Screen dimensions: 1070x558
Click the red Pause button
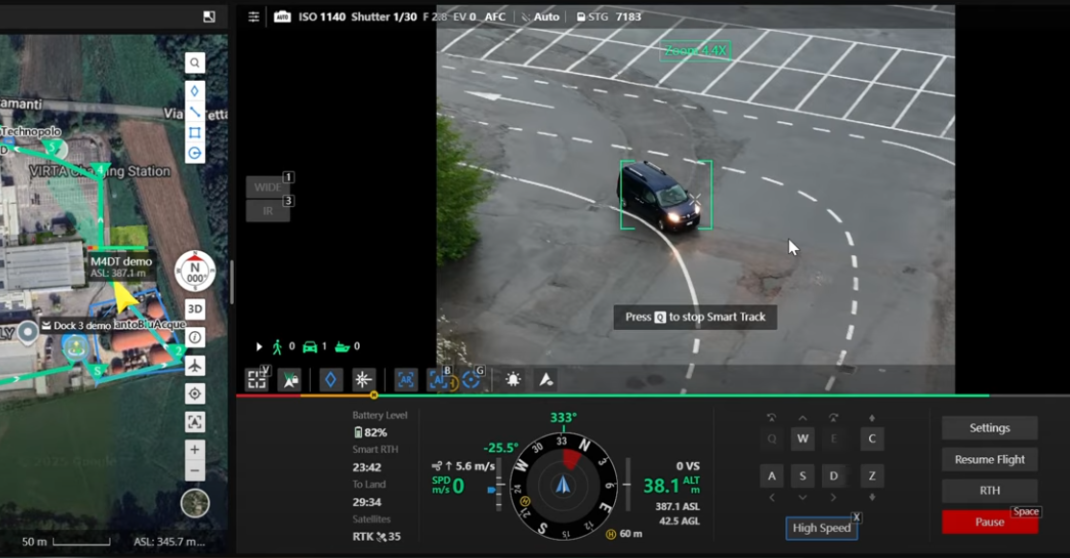coord(989,522)
